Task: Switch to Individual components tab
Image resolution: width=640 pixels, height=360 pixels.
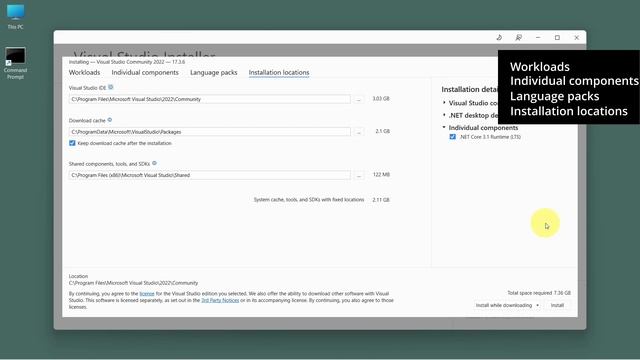Action: click(x=145, y=72)
